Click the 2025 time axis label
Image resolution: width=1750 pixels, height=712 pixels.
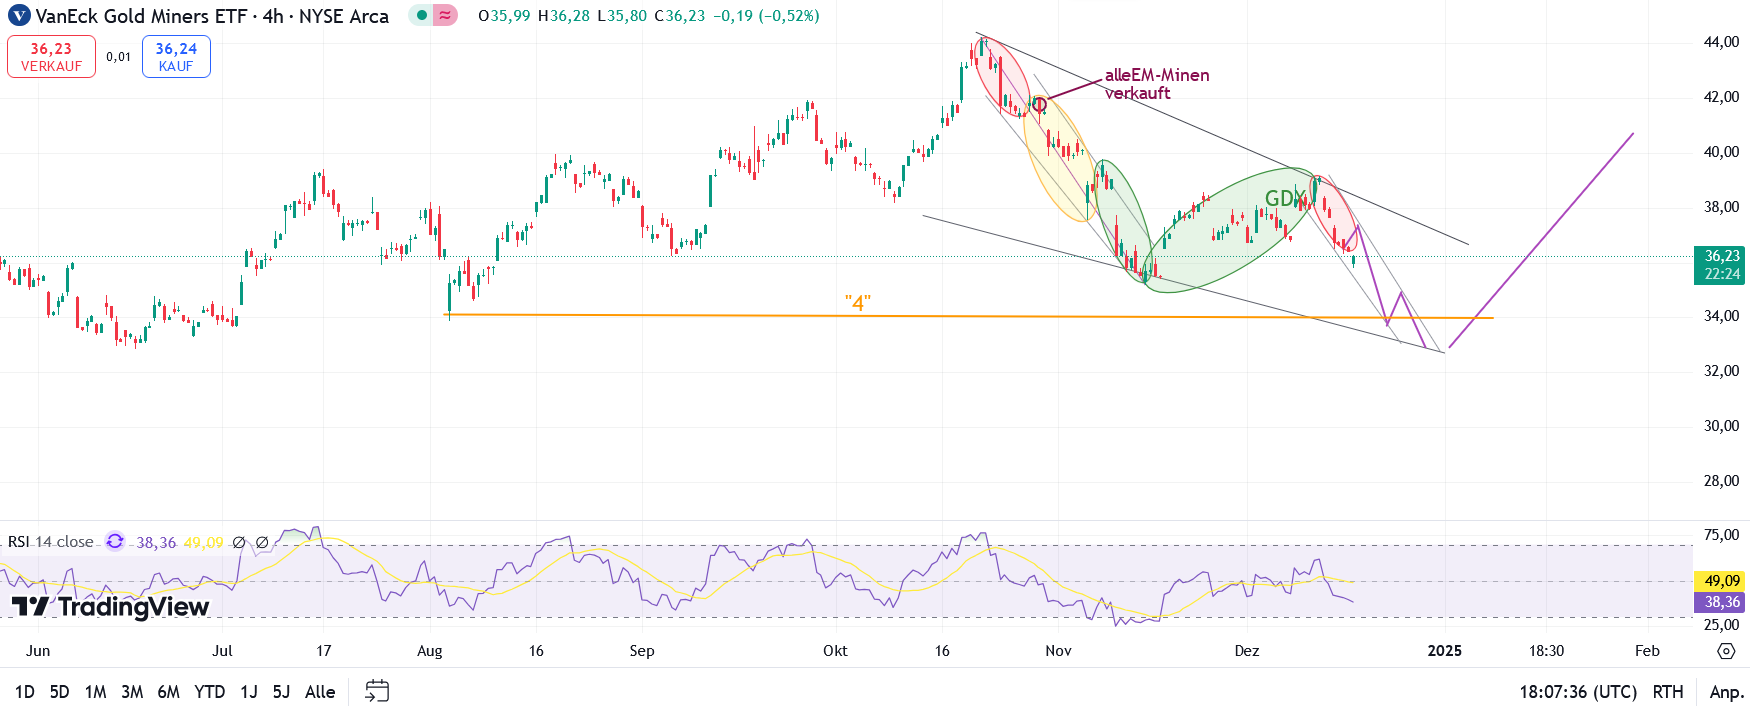(1444, 651)
